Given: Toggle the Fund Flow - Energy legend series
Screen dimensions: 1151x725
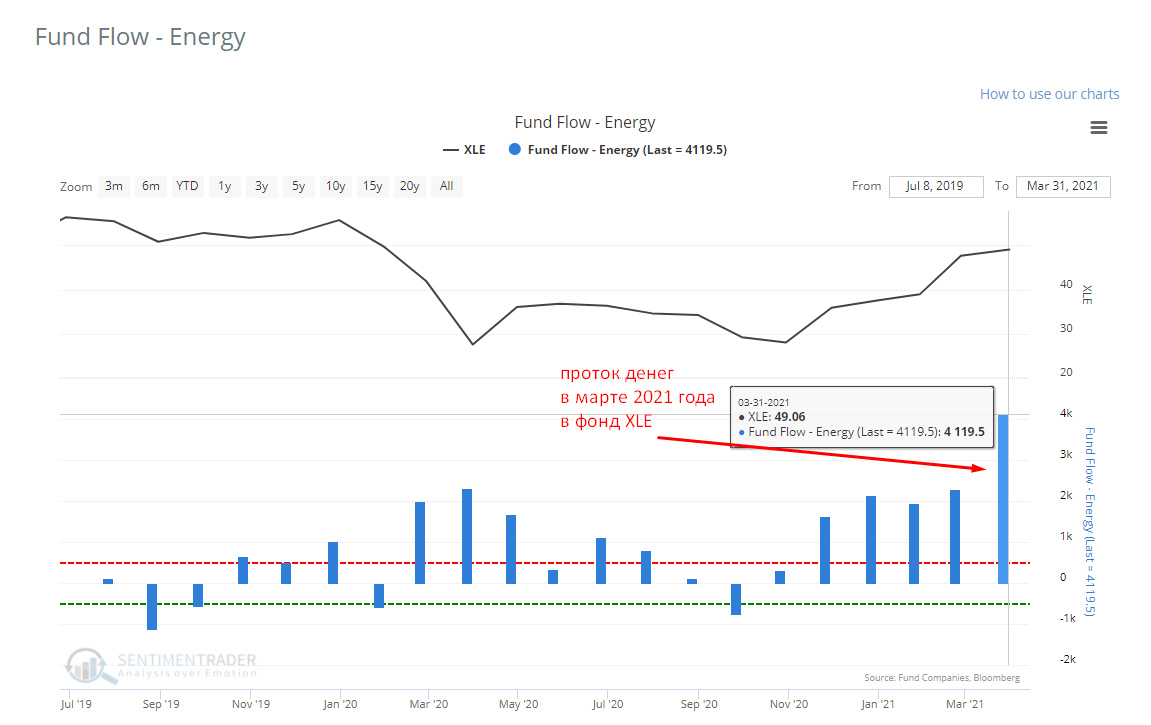Looking at the screenshot, I should point(618,150).
